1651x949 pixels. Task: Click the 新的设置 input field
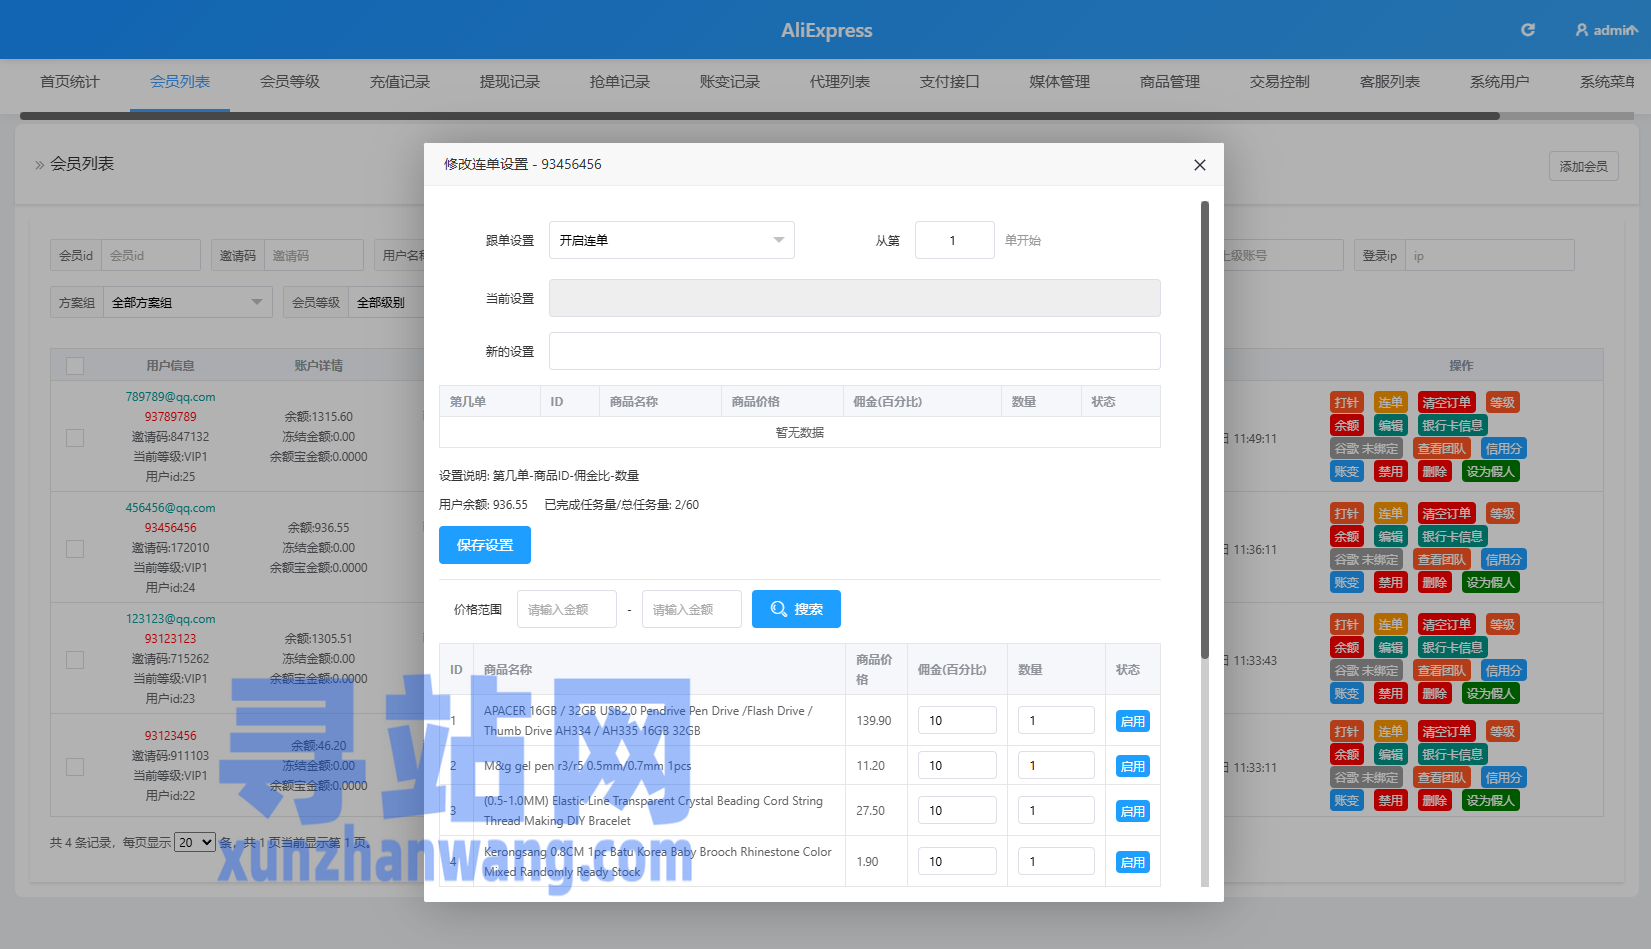[855, 351]
